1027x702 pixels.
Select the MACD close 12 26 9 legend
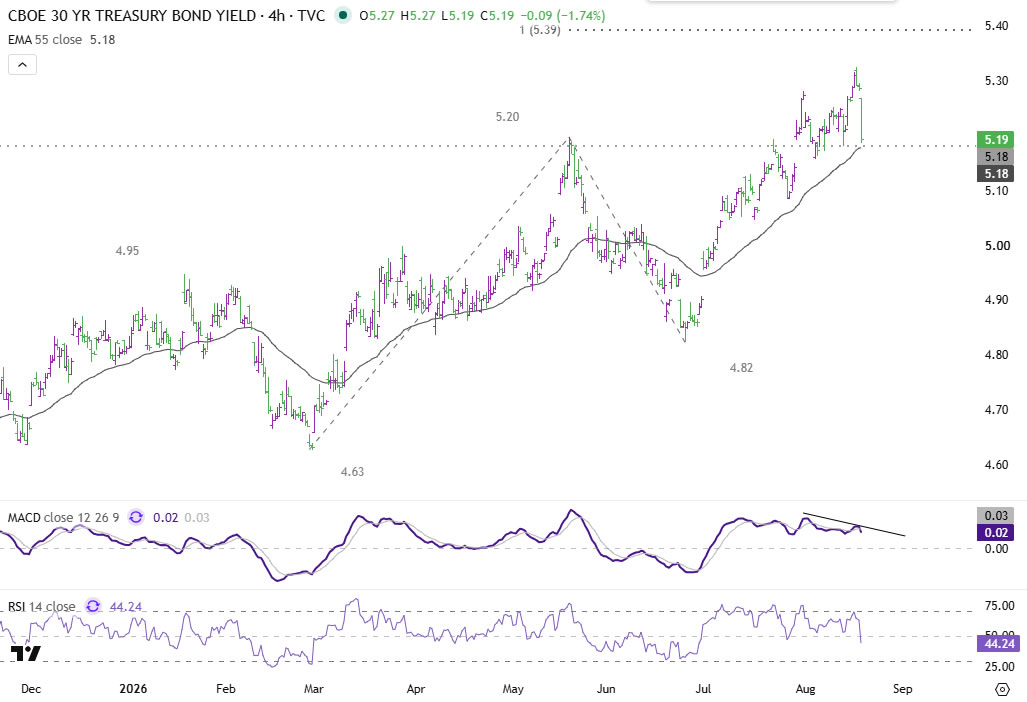point(64,517)
